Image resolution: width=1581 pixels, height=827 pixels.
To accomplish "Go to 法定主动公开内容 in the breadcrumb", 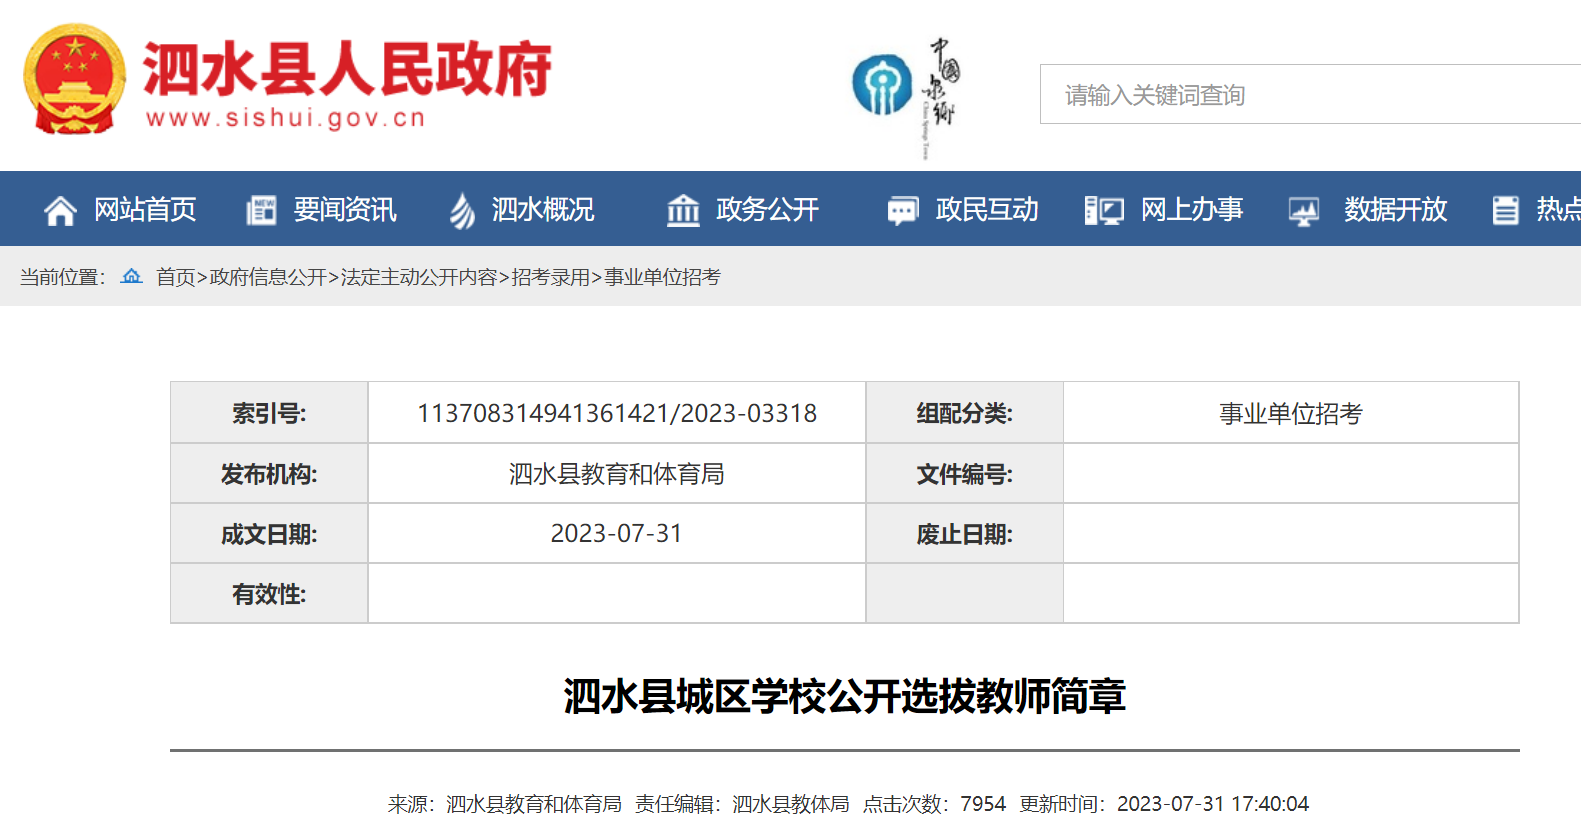I will (x=419, y=277).
